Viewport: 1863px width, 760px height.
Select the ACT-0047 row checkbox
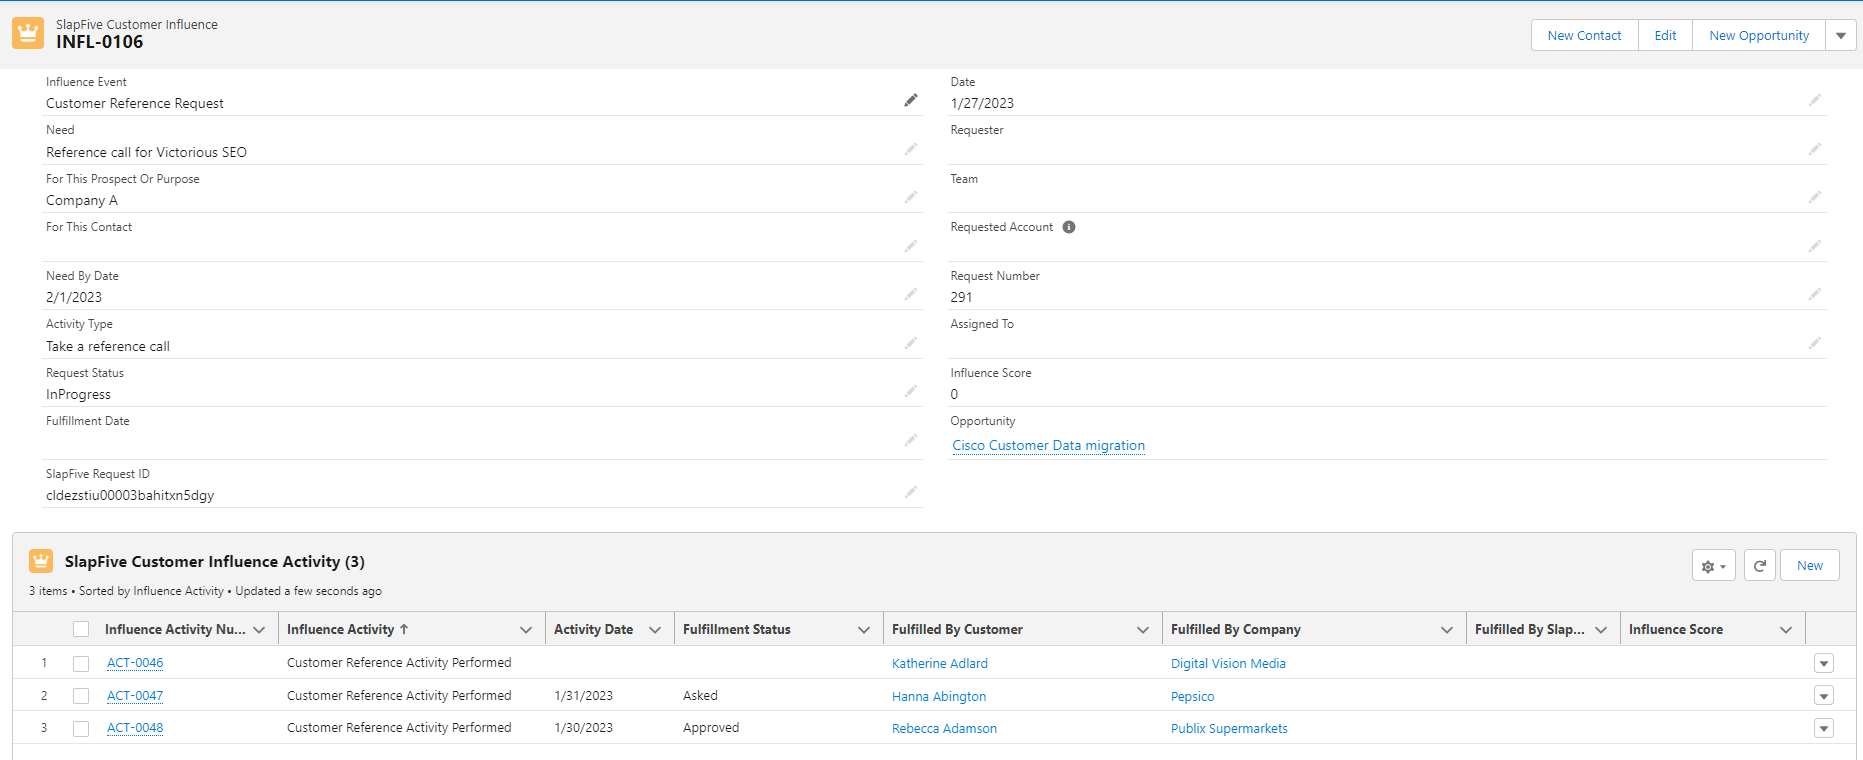coord(81,696)
